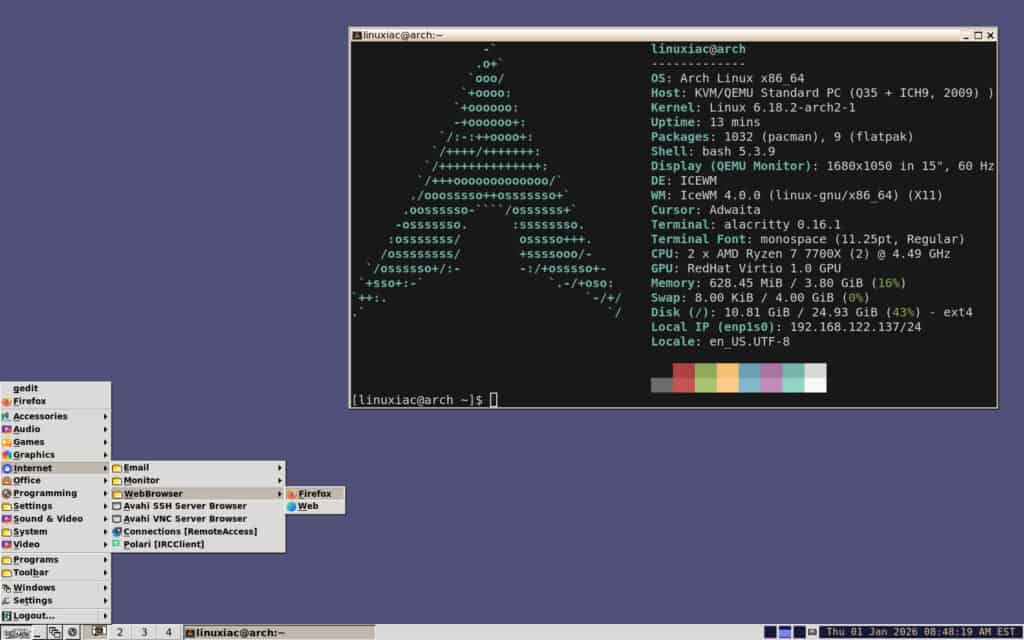Launch the Web browser entry
Screen dimensions: 1024x640
tap(311, 505)
